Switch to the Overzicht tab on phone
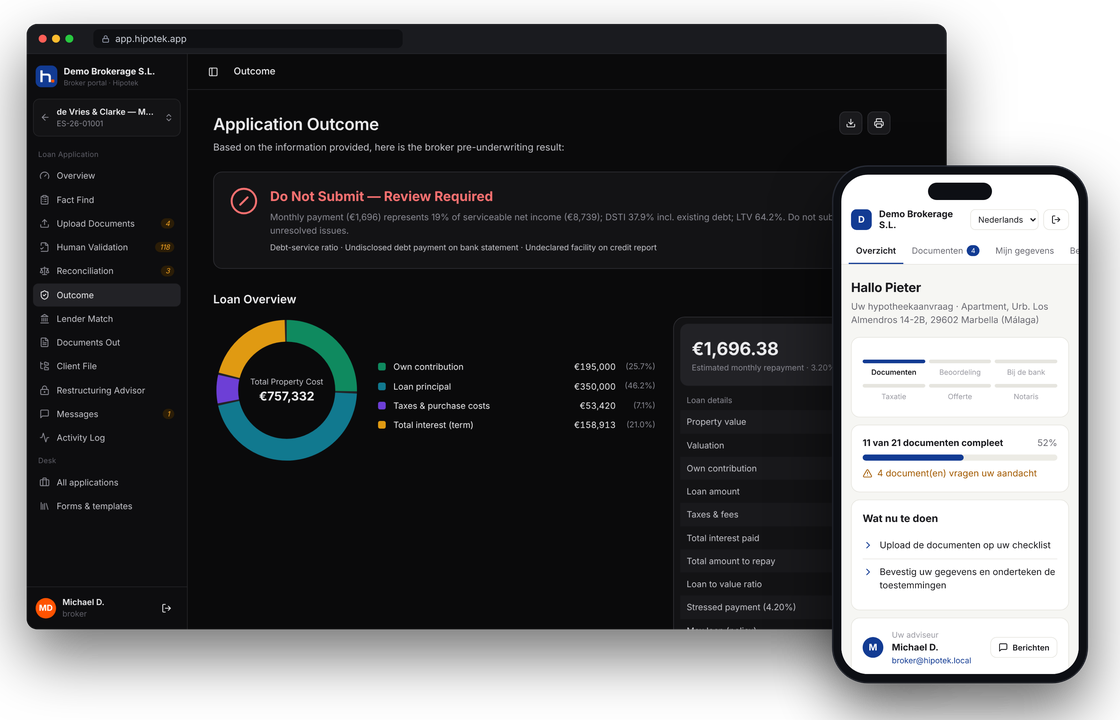This screenshot has height=720, width=1120. (x=875, y=251)
